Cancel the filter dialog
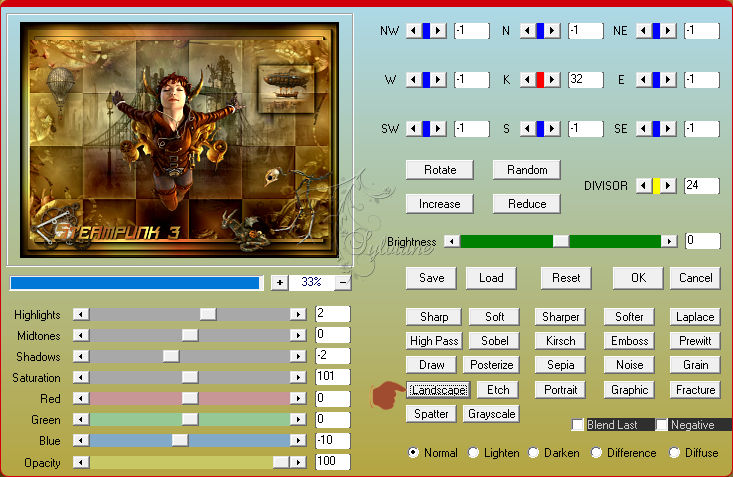This screenshot has width=733, height=477. point(695,278)
